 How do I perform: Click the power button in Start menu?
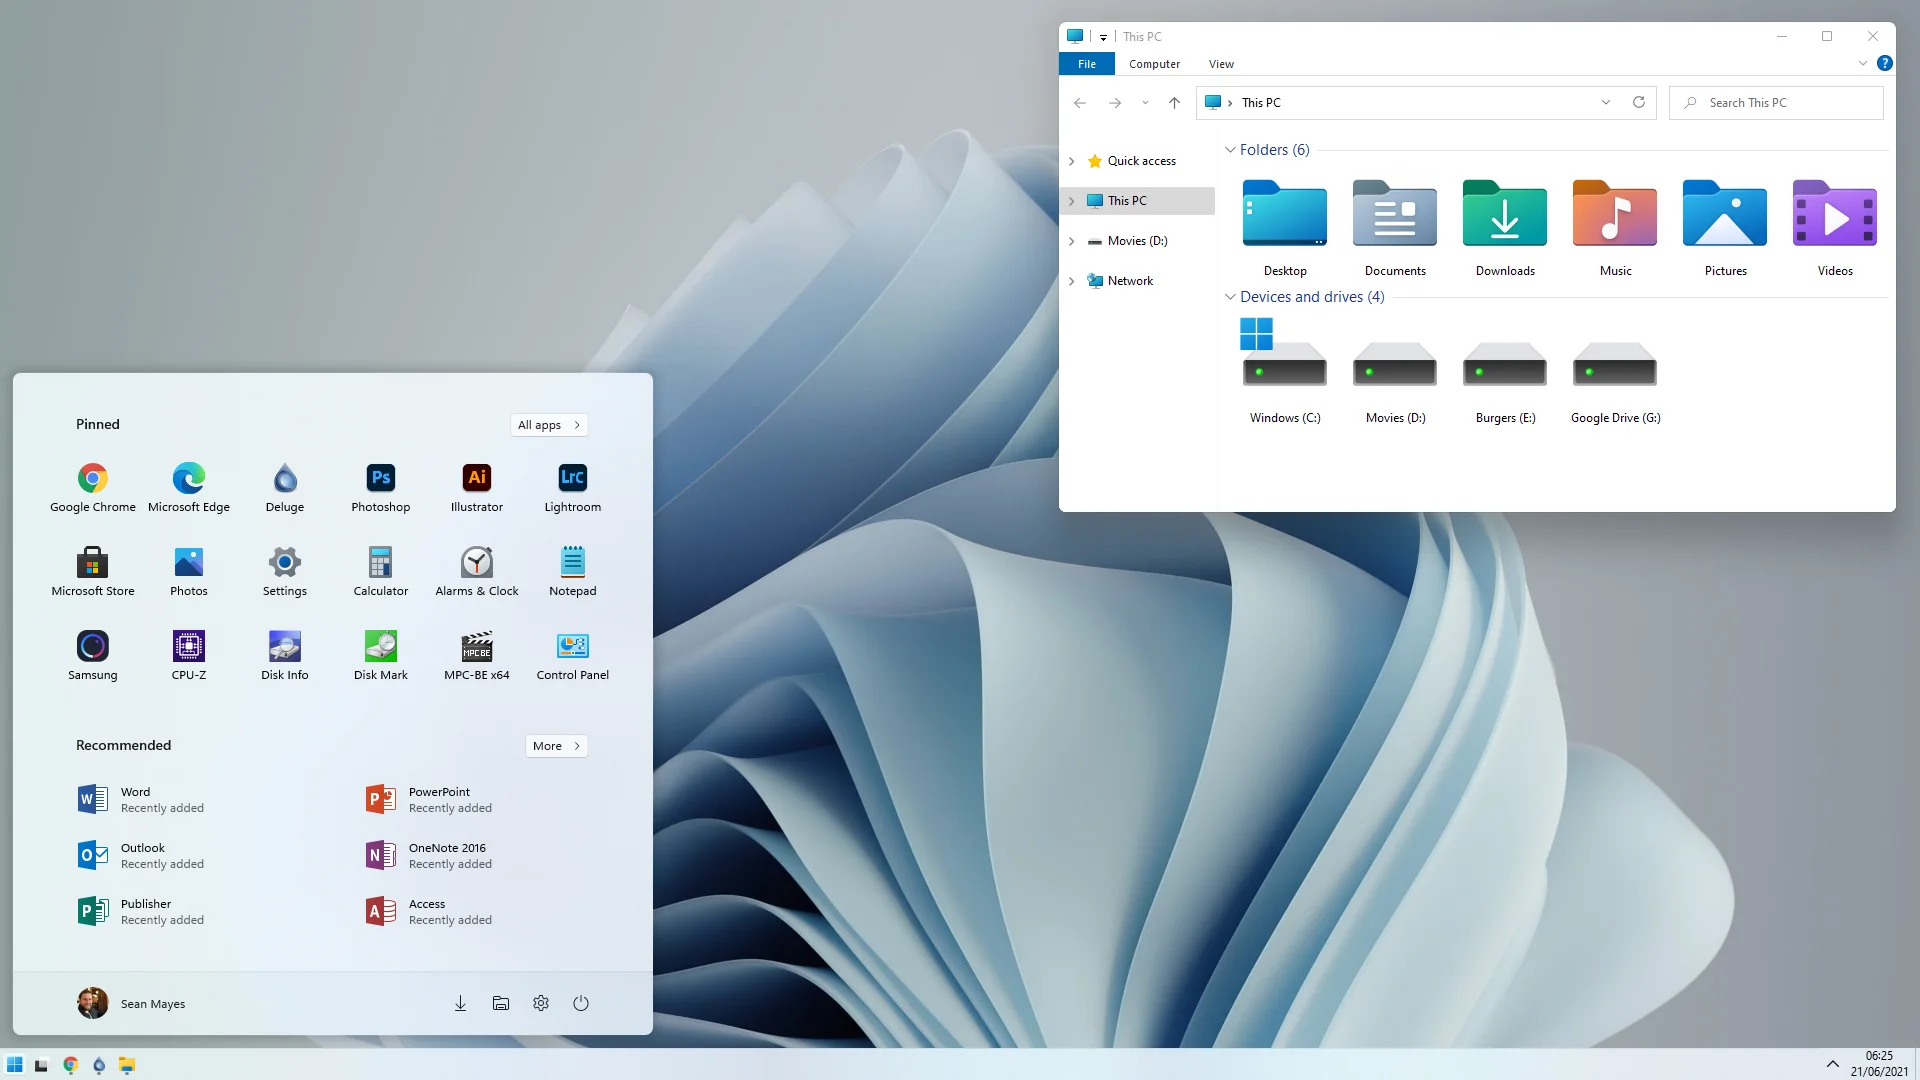[581, 1003]
